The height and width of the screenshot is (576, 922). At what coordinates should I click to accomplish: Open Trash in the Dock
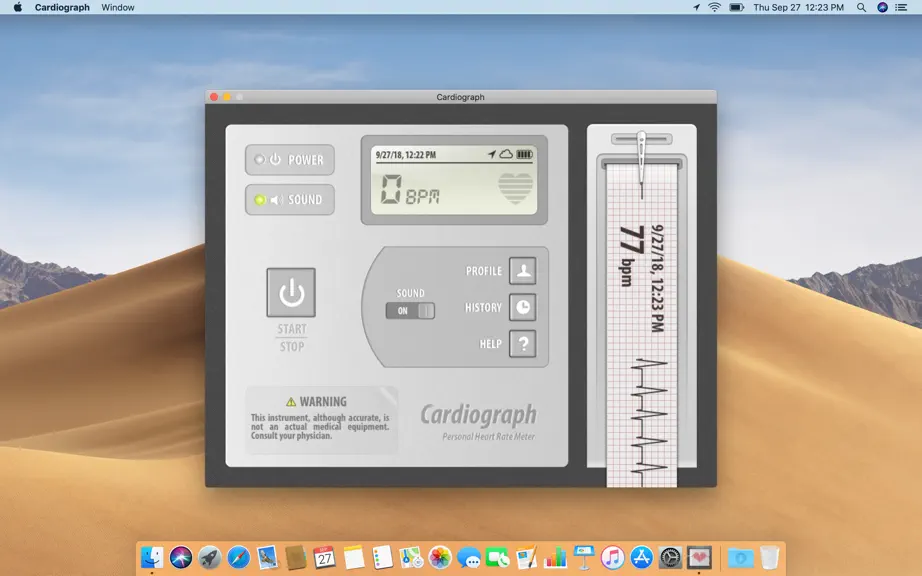click(x=769, y=557)
